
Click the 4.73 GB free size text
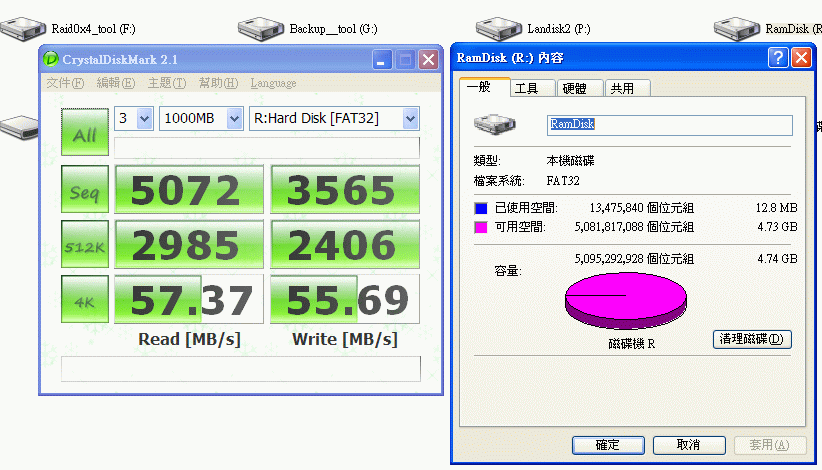point(777,227)
